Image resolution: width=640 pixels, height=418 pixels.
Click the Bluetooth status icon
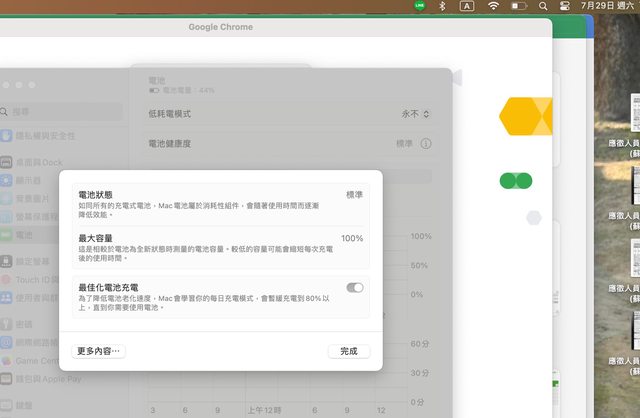coord(443,6)
